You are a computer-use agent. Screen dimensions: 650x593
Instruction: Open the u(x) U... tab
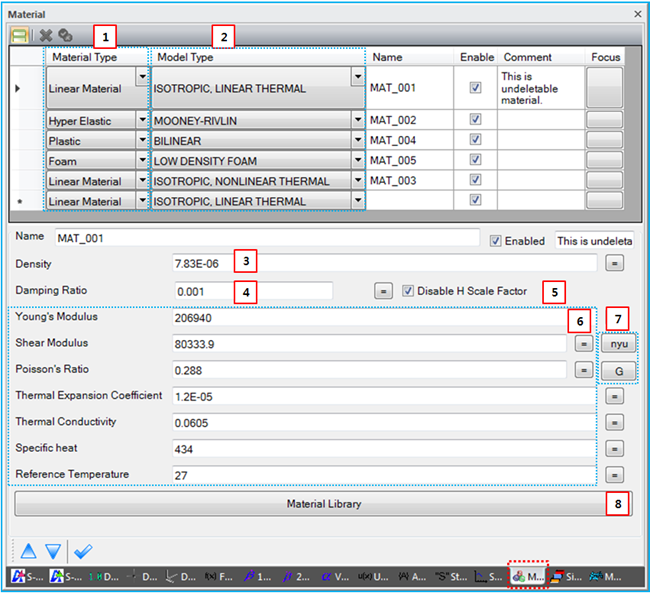tap(373, 576)
